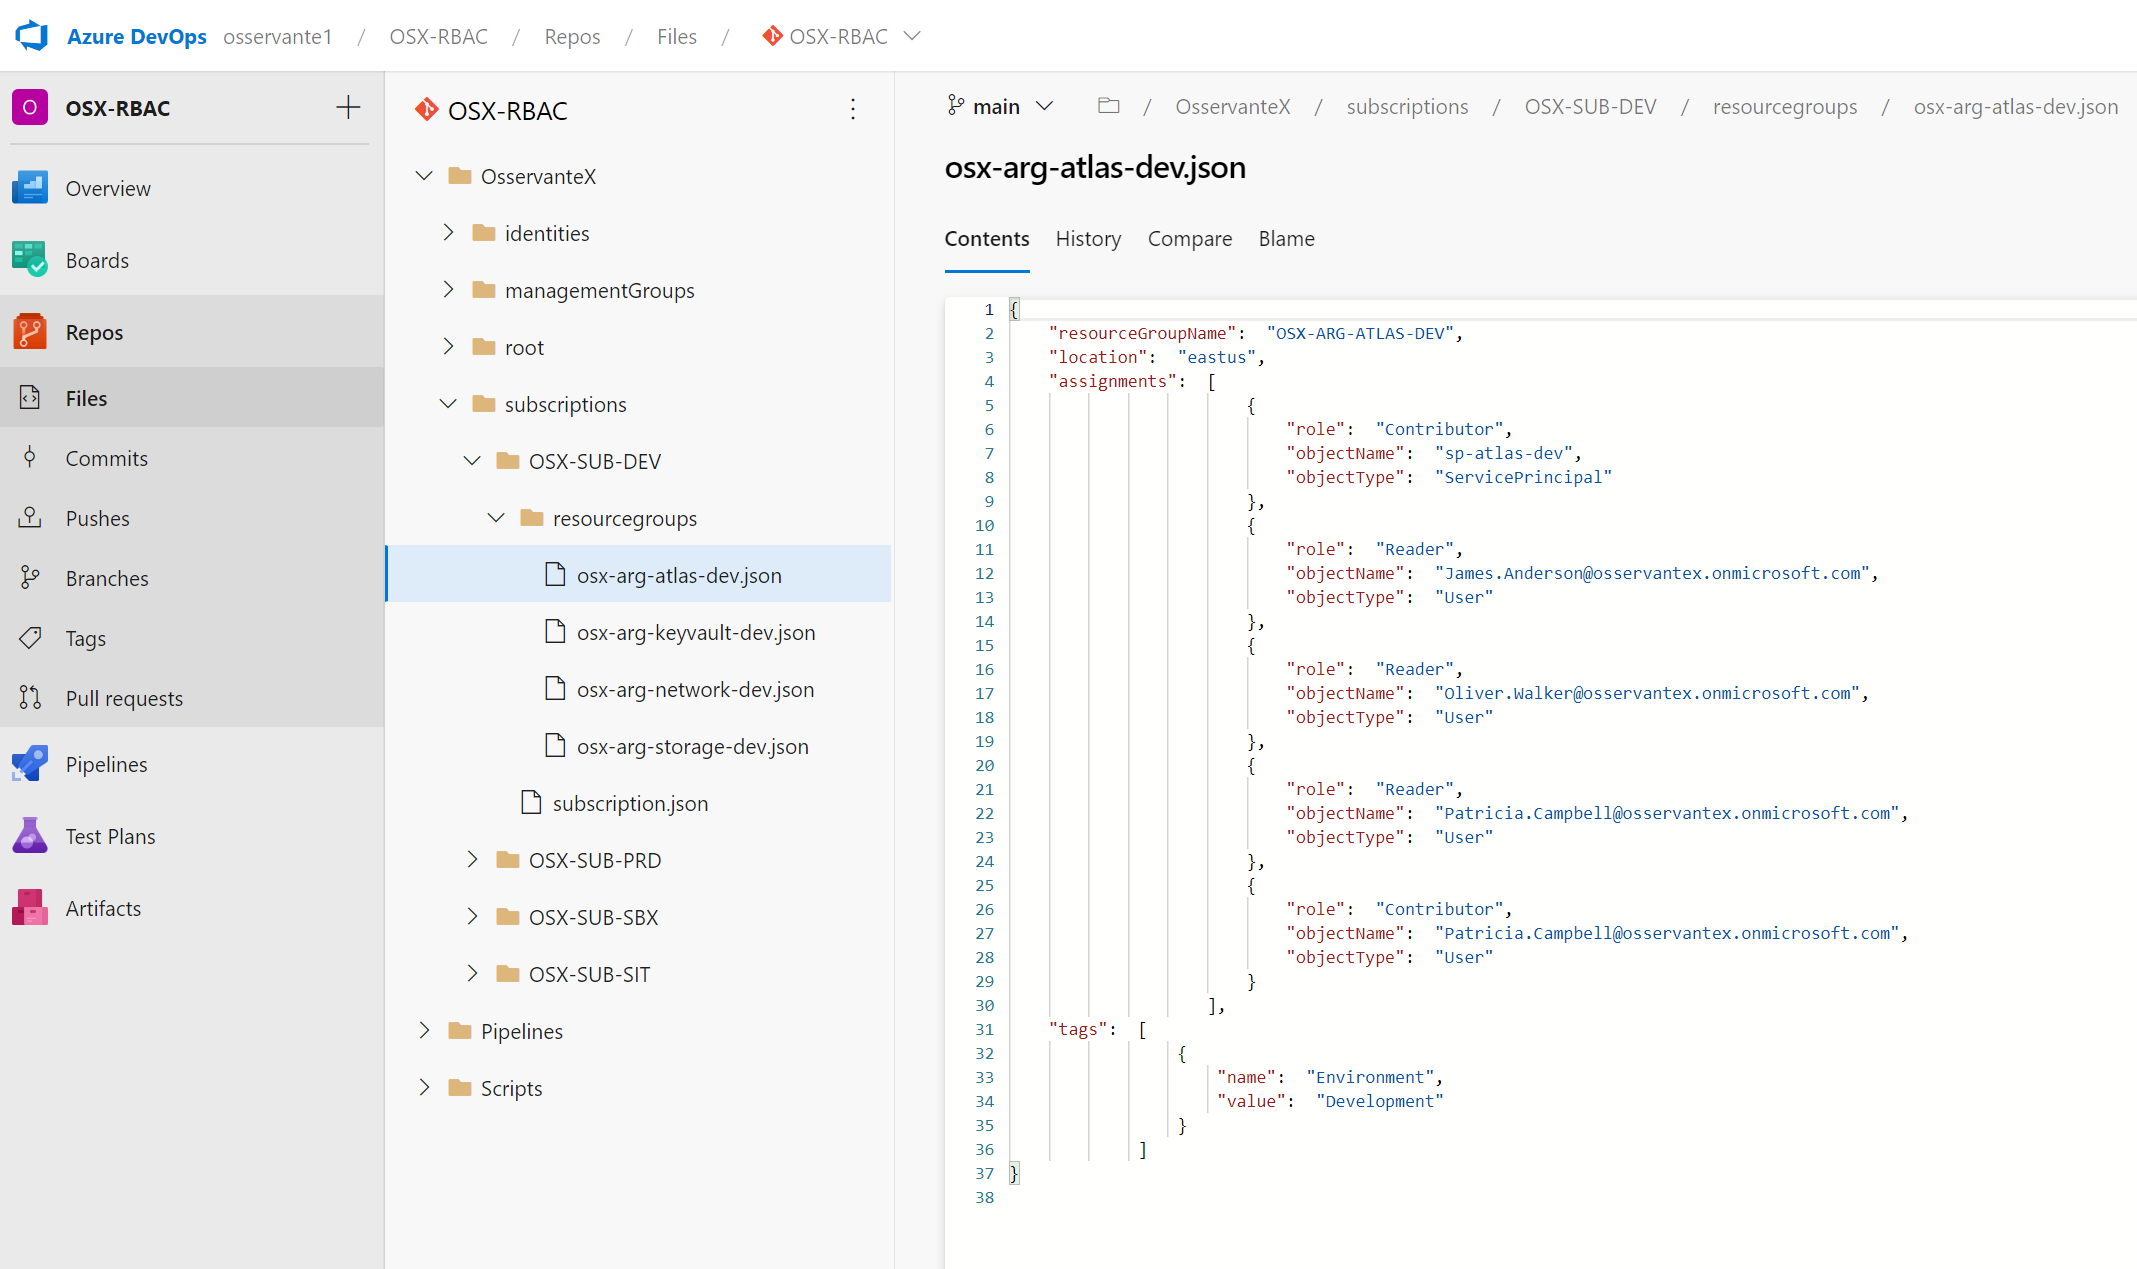Open the Overview hub icon
This screenshot has height=1269, width=2137.
click(30, 188)
